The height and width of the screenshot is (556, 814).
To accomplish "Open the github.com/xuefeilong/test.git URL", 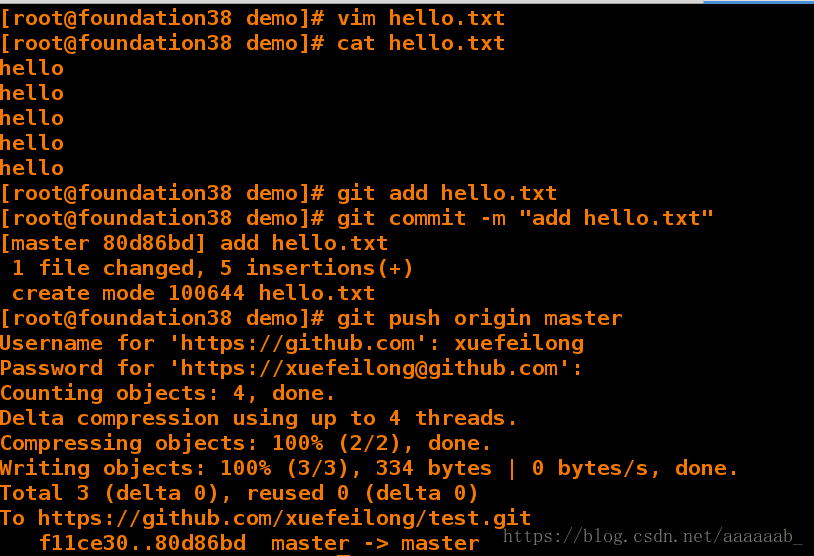I will (284, 518).
